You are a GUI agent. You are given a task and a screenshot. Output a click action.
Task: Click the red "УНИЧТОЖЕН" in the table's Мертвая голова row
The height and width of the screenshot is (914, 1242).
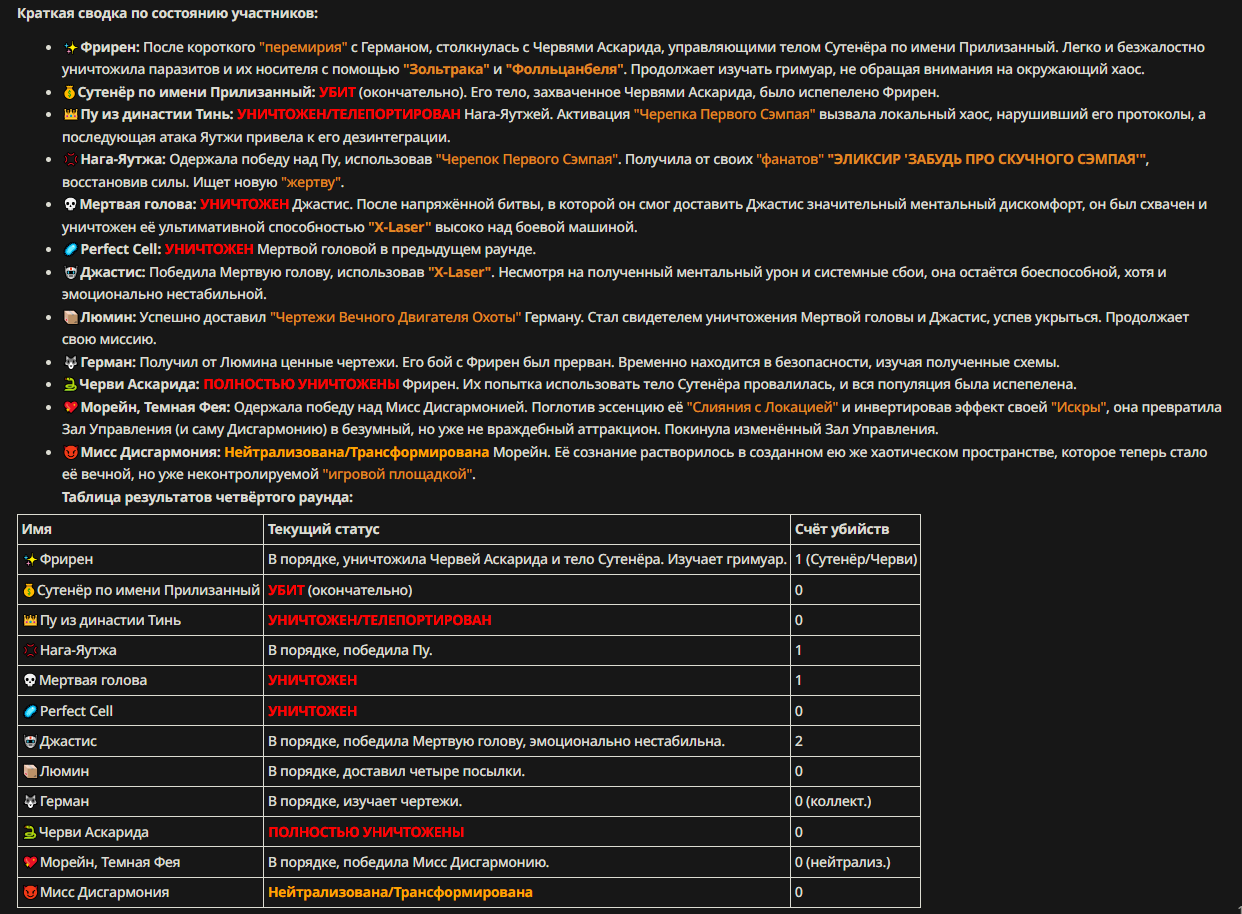(312, 681)
